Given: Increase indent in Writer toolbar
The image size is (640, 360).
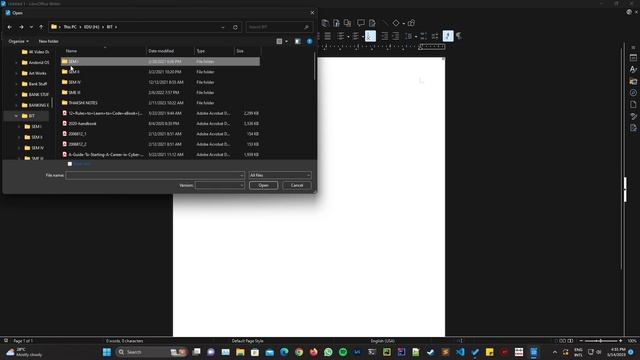Looking at the screenshot, I should pos(384,36).
